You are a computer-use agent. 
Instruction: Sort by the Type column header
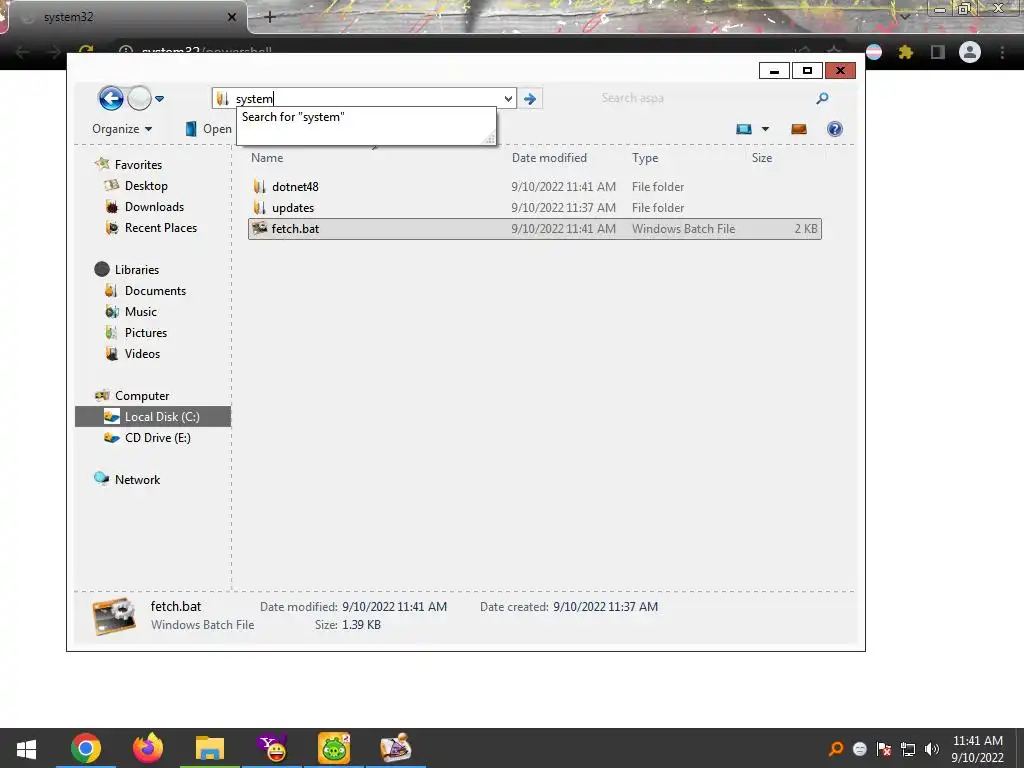click(x=645, y=157)
